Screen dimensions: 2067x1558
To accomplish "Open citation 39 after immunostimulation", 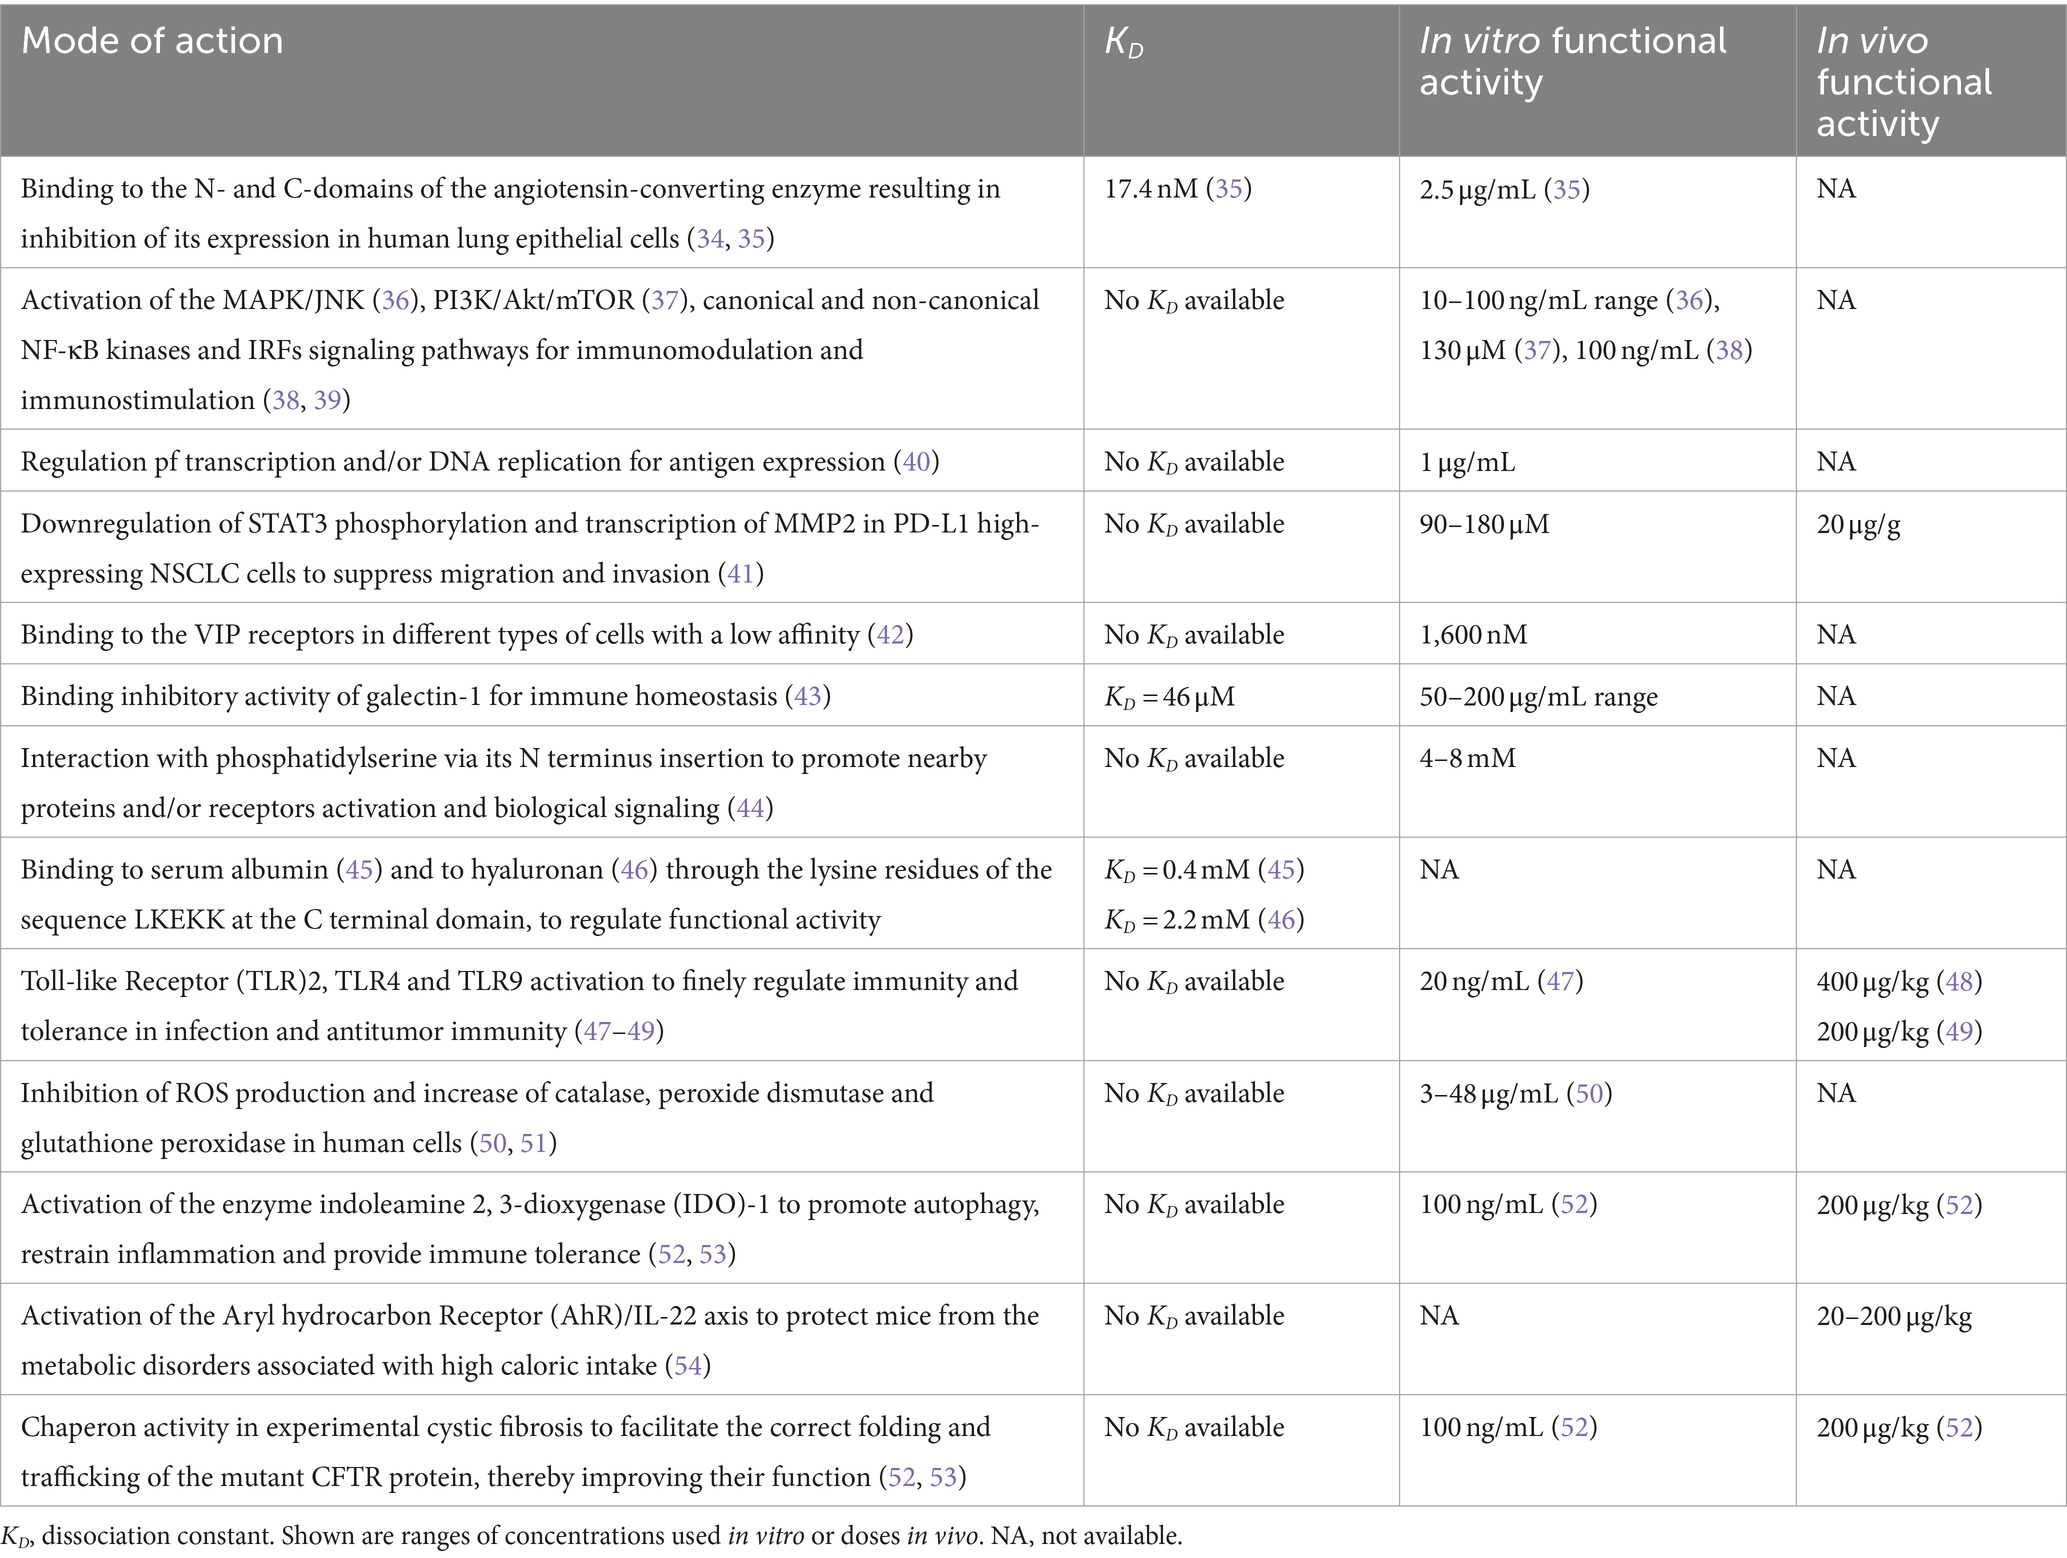I will 327,400.
